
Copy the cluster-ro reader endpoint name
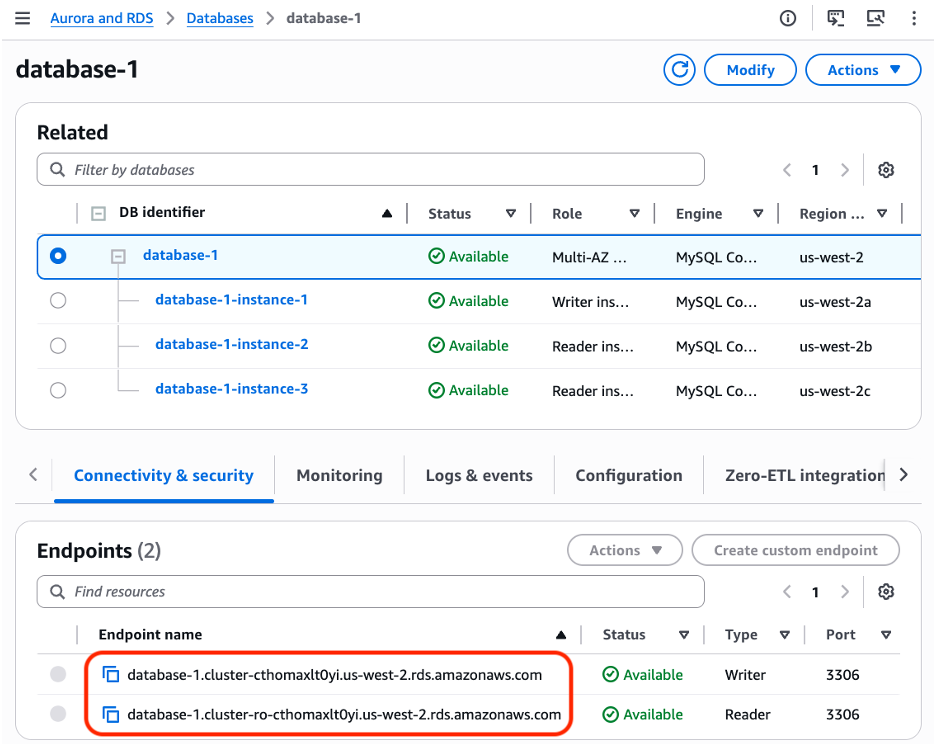(x=111, y=714)
